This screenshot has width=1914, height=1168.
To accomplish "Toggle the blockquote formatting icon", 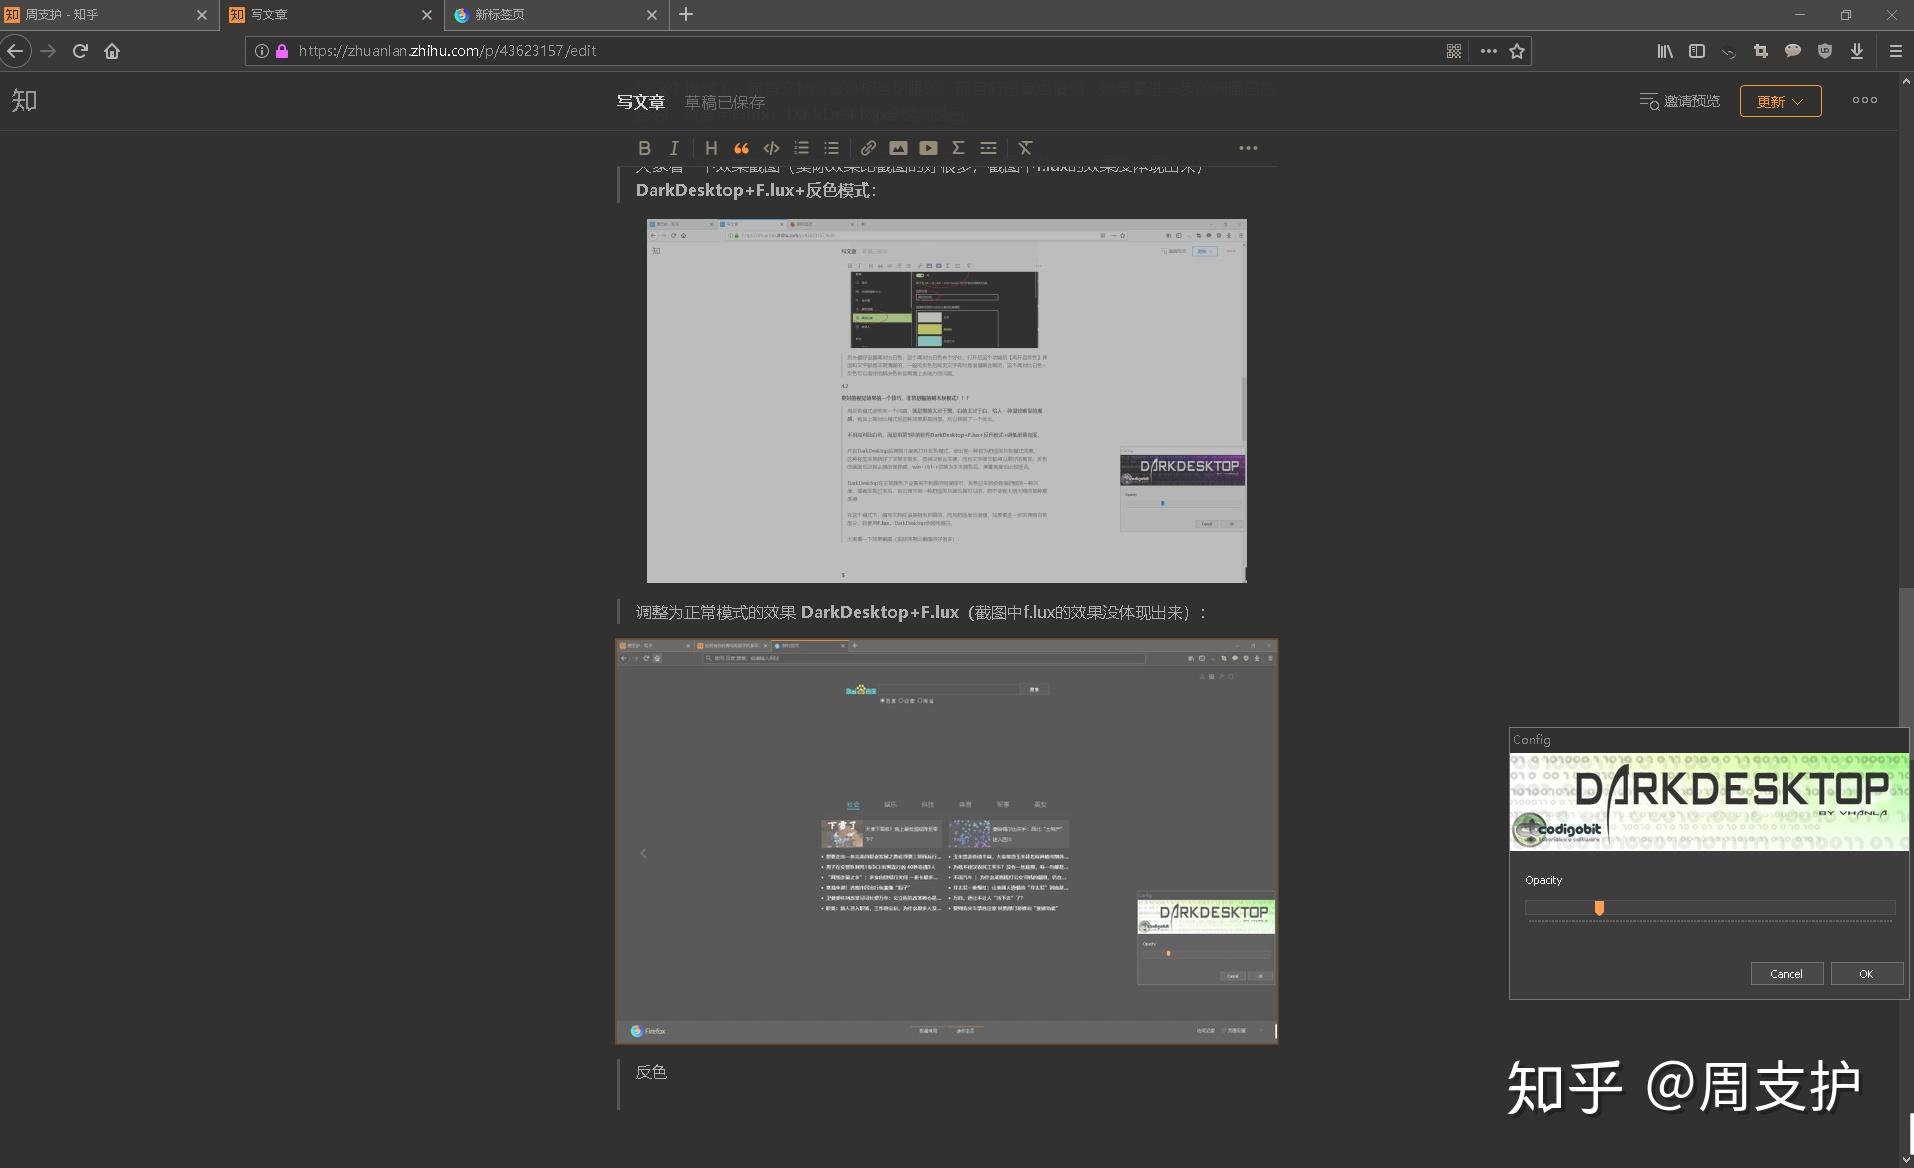I will pos(741,148).
